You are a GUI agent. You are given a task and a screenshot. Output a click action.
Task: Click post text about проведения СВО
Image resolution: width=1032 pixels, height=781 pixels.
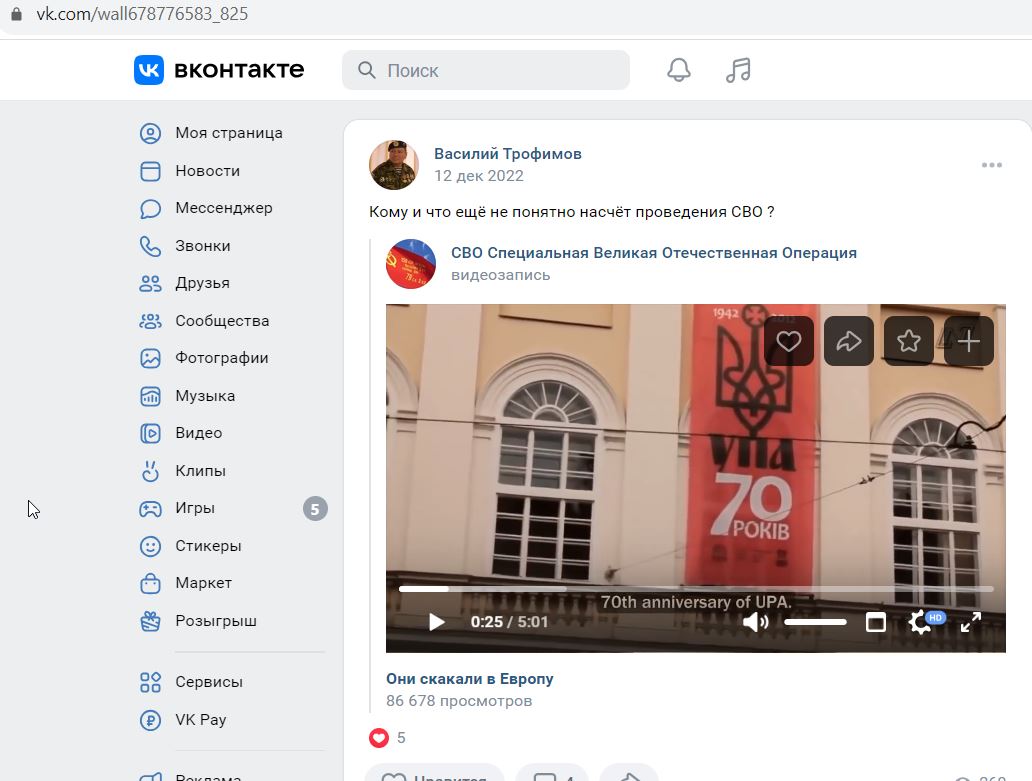point(571,212)
